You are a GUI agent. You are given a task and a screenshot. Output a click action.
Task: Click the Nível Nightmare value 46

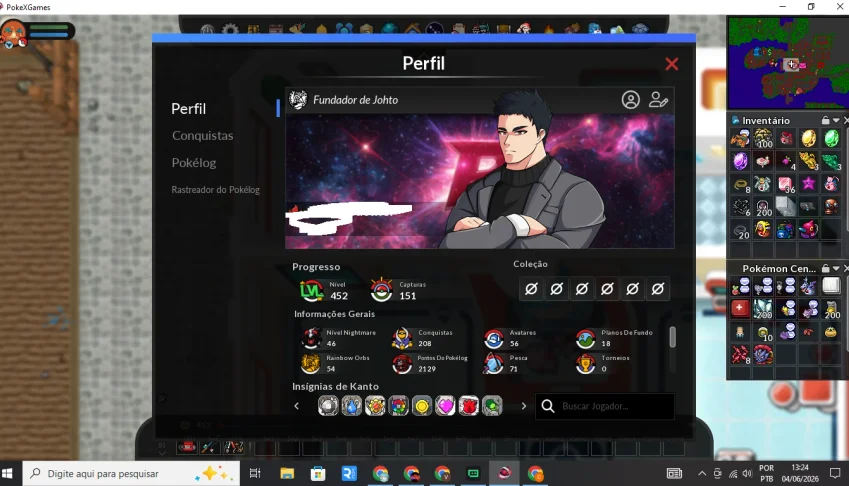pyautogui.click(x=331, y=344)
